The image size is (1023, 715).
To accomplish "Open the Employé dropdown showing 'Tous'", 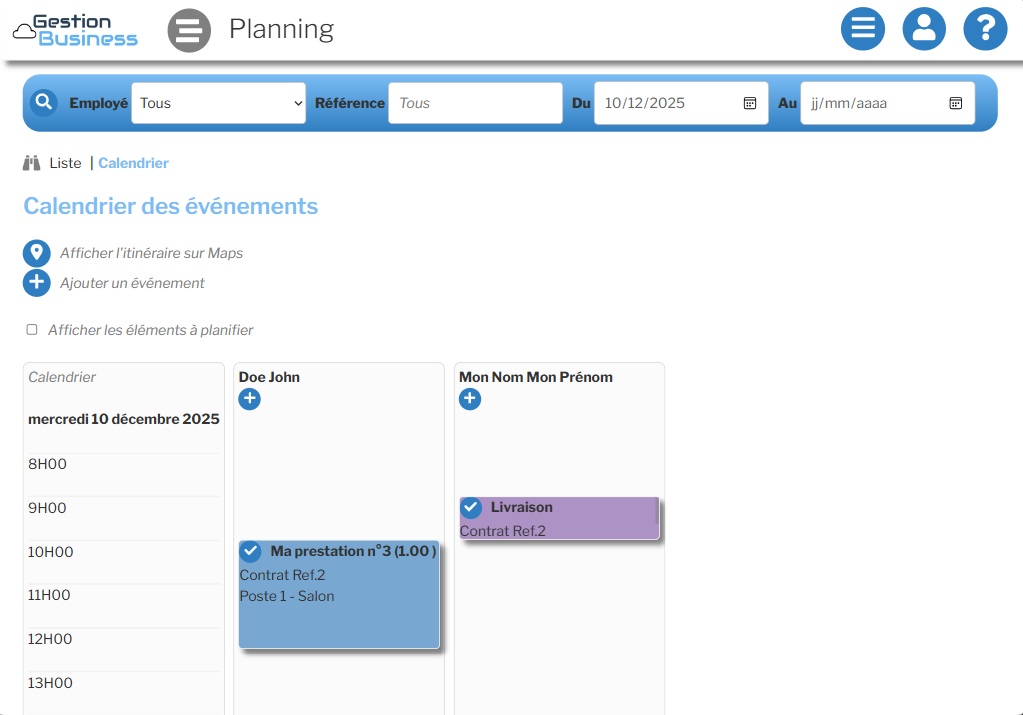I will click(218, 103).
